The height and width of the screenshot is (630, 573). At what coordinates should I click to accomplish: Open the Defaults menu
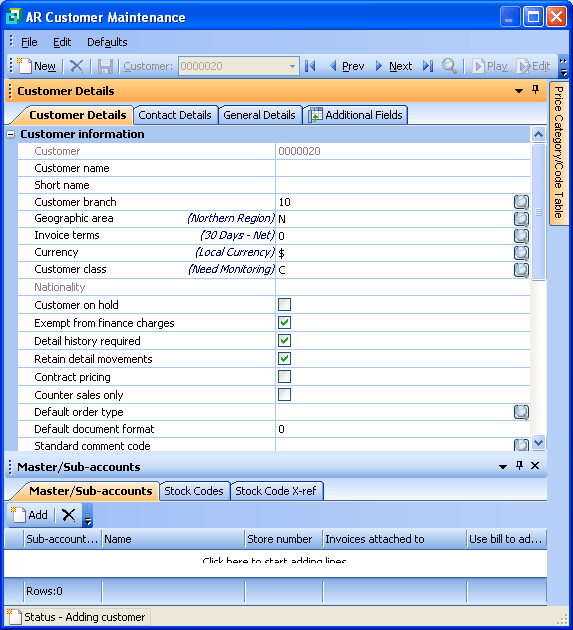pyautogui.click(x=107, y=42)
